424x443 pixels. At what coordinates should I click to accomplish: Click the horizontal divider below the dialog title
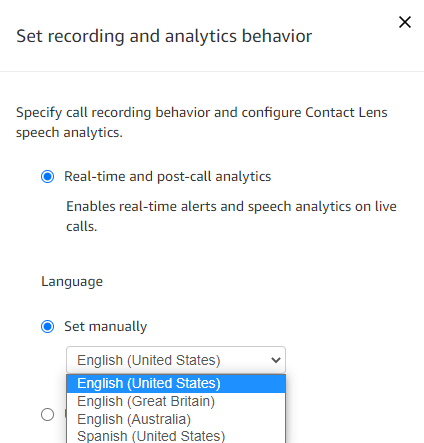click(212, 71)
